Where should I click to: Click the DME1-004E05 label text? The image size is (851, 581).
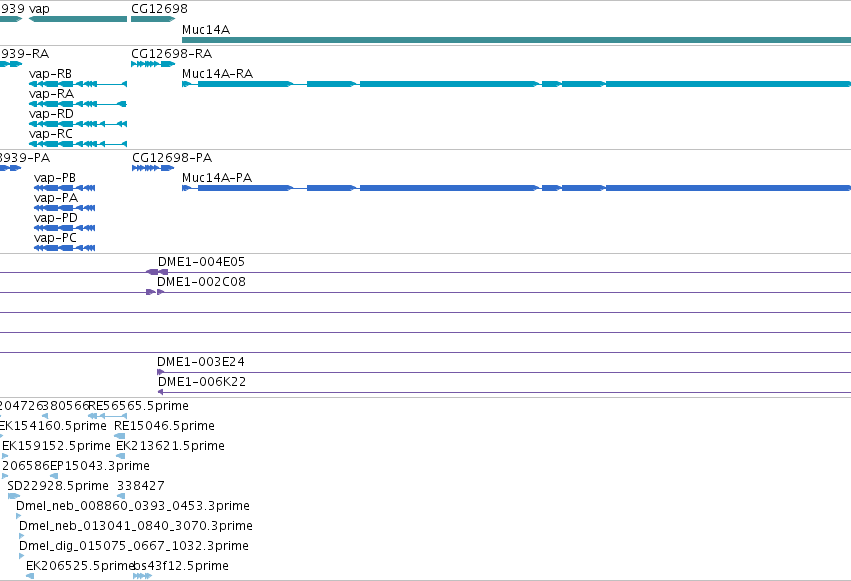click(x=201, y=262)
